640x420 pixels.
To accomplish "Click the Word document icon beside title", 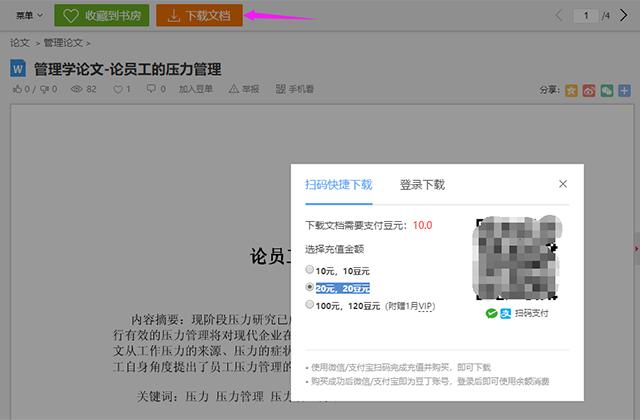I will [18, 69].
